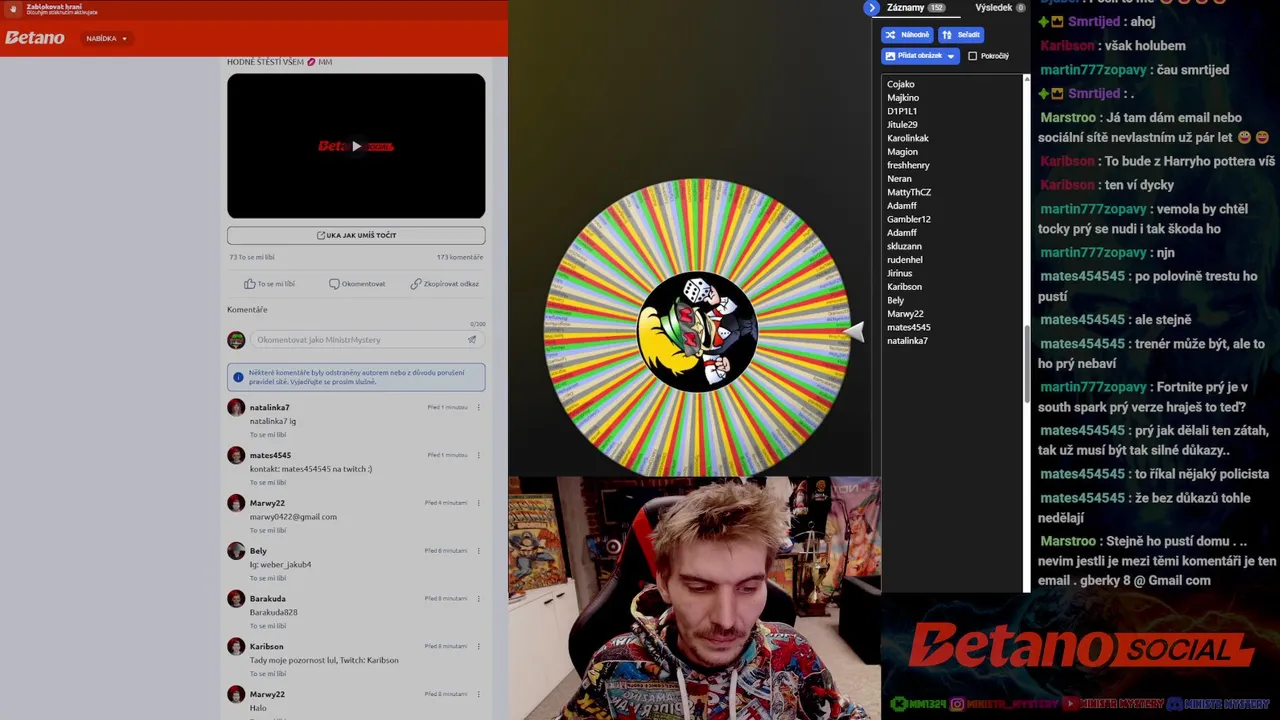This screenshot has width=1280, height=720.
Task: Collapse the wheel side panel with the blue chevron
Action: (x=872, y=8)
